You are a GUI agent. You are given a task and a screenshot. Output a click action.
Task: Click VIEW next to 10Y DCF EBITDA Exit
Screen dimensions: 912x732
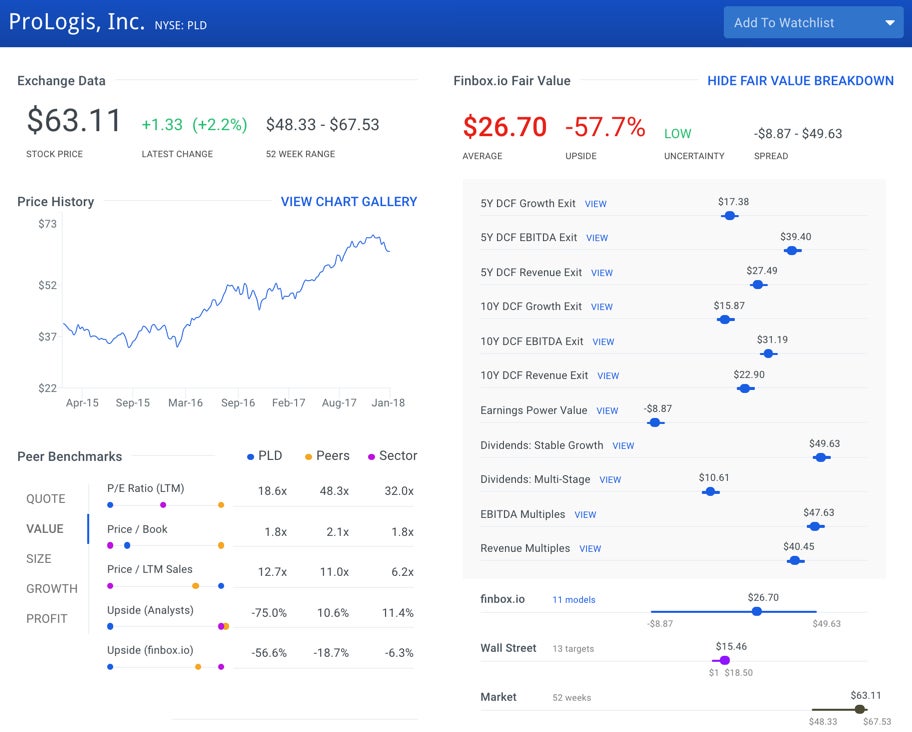603,342
